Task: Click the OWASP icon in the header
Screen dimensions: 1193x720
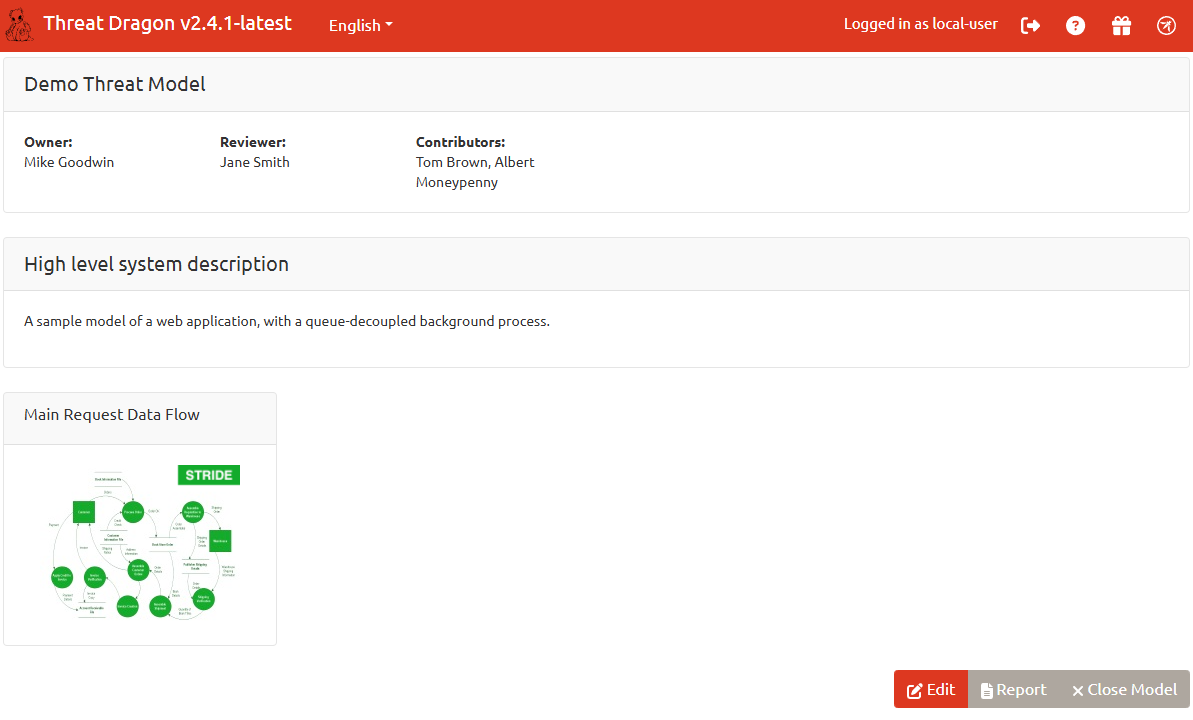Action: tap(1166, 26)
